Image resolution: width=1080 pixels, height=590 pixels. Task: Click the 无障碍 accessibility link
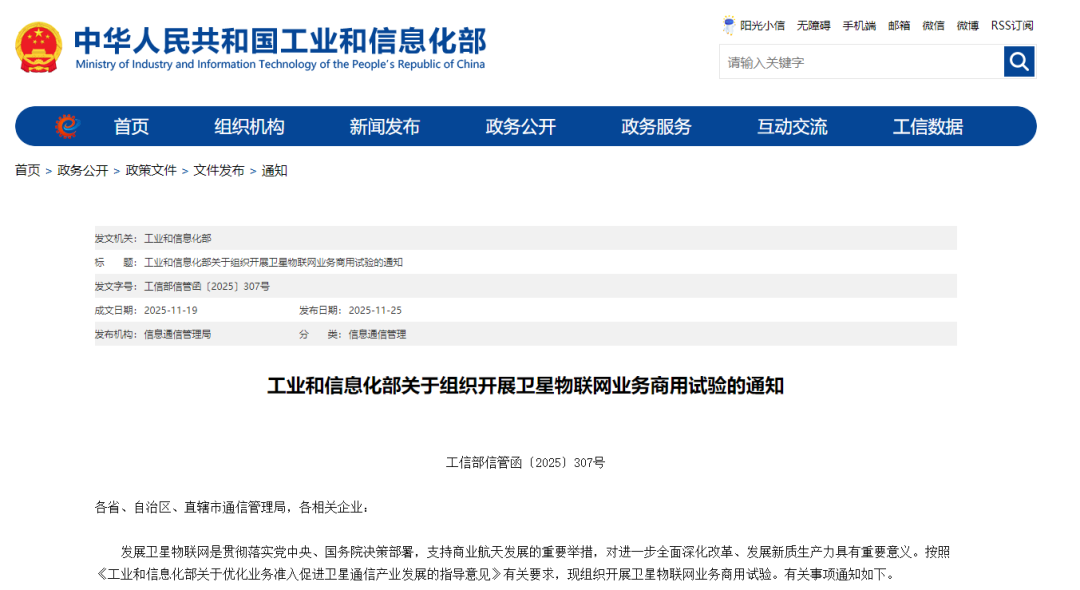(813, 26)
